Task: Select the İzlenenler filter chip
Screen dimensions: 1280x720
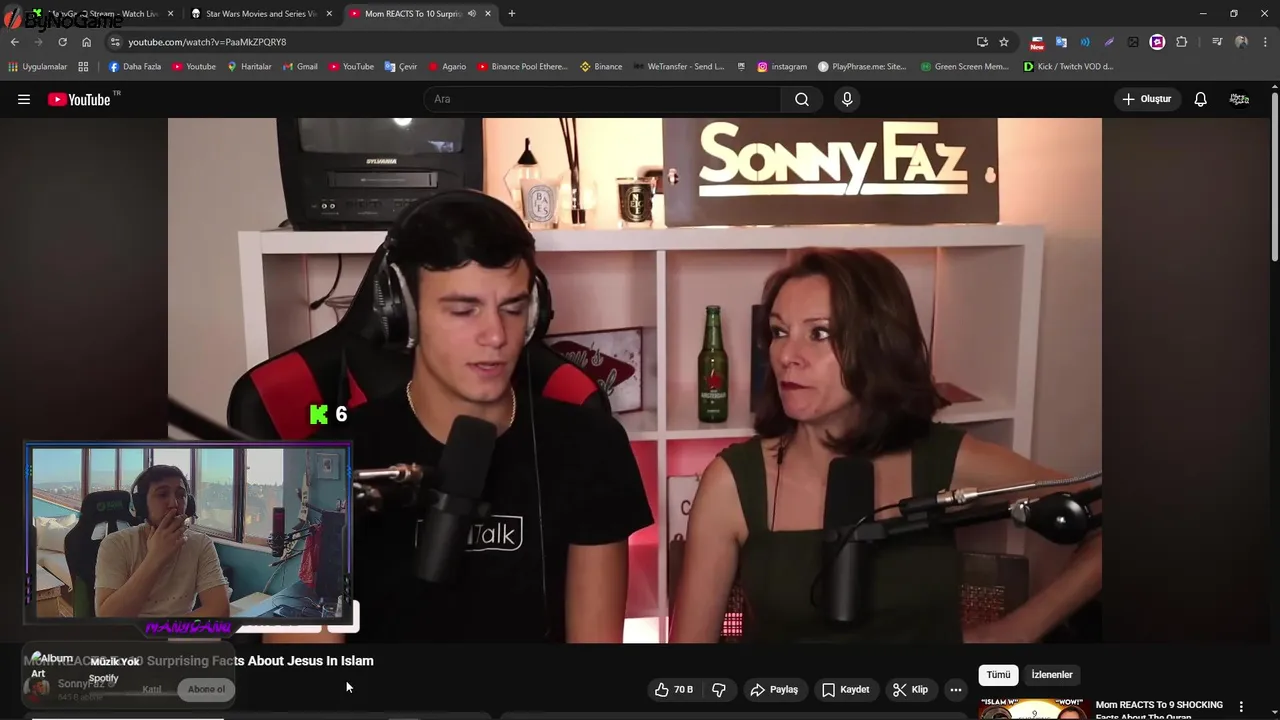Action: point(1051,674)
